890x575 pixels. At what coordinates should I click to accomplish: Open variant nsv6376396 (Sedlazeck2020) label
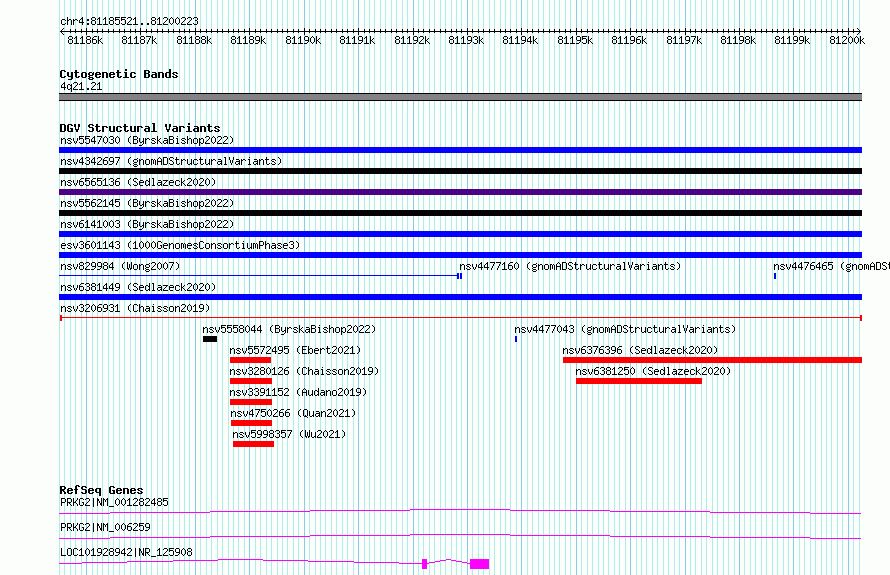pyautogui.click(x=640, y=350)
